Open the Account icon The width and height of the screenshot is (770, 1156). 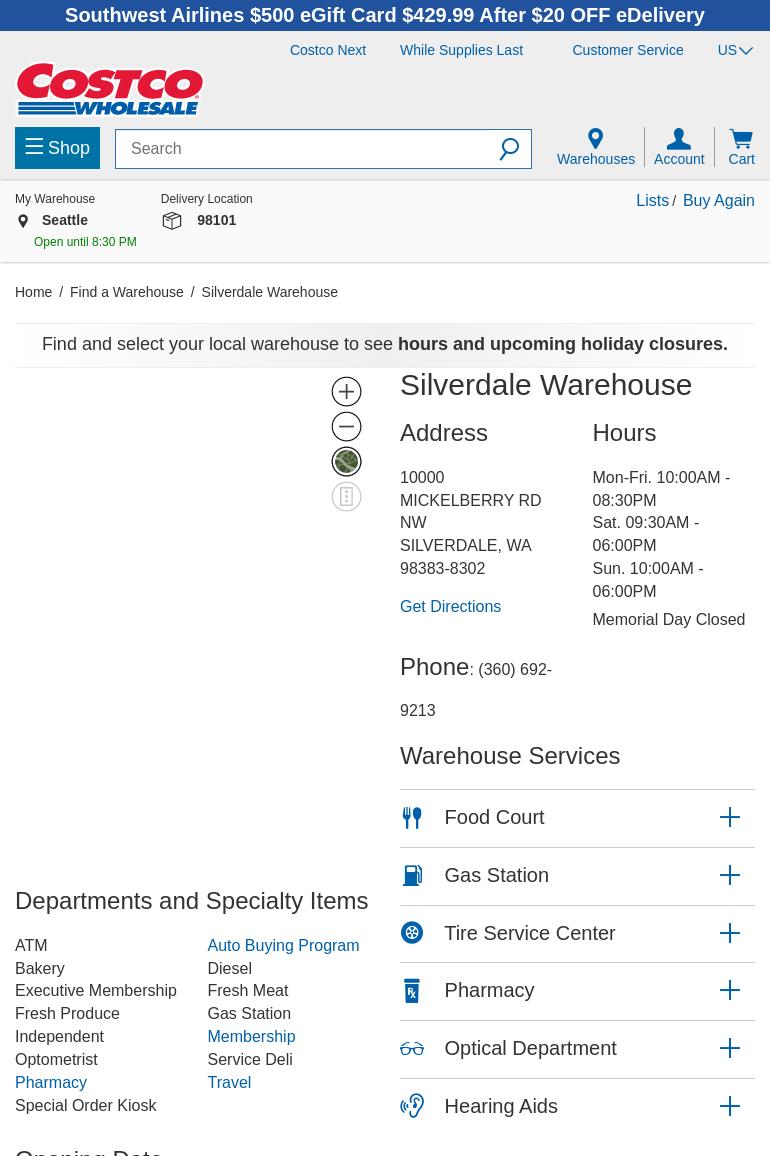pyautogui.click(x=679, y=147)
